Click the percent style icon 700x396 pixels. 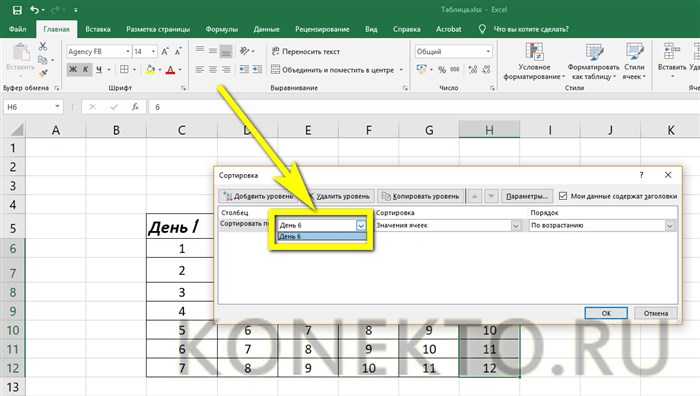pos(442,69)
